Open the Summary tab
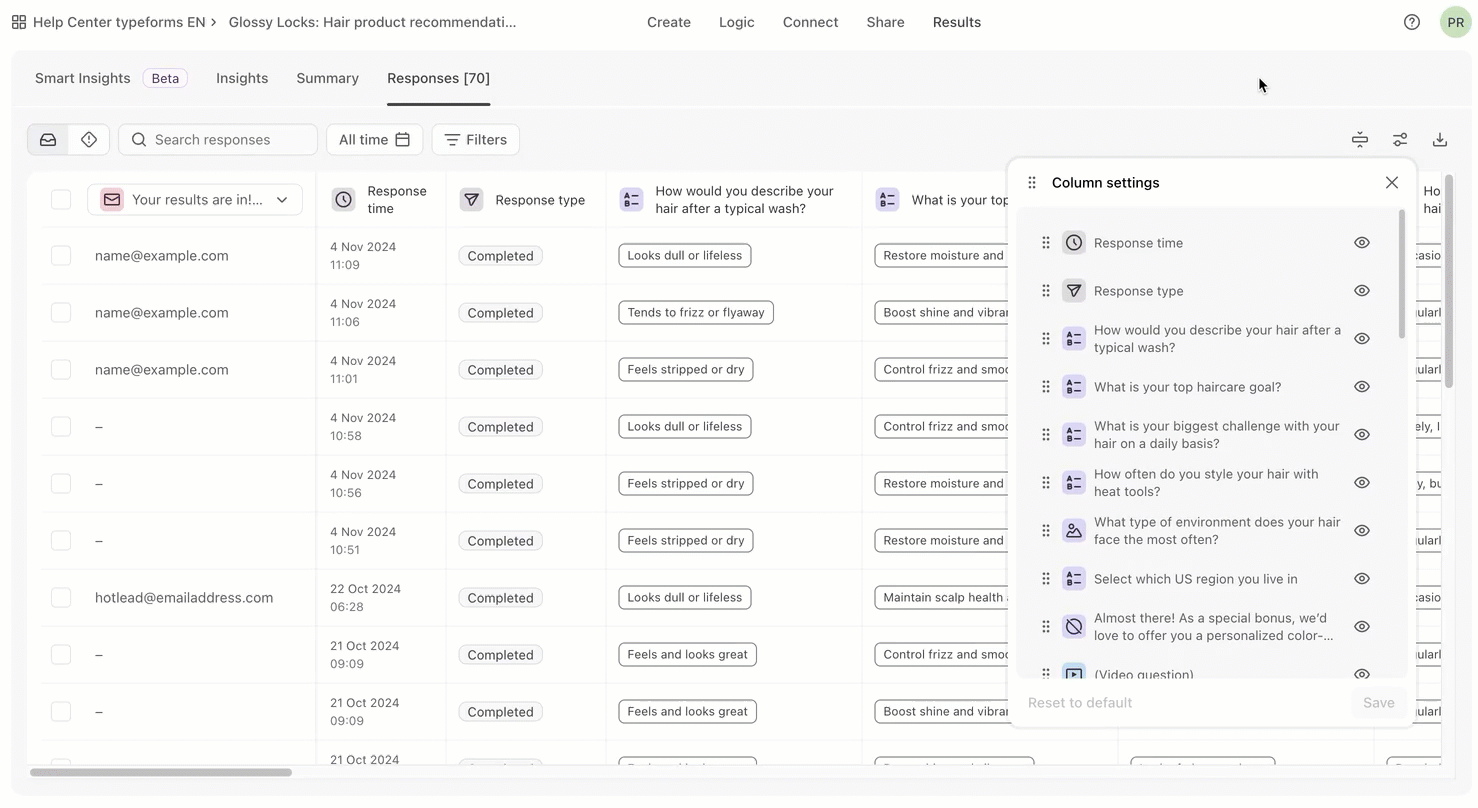The width and height of the screenshot is (1478, 808). [328, 78]
